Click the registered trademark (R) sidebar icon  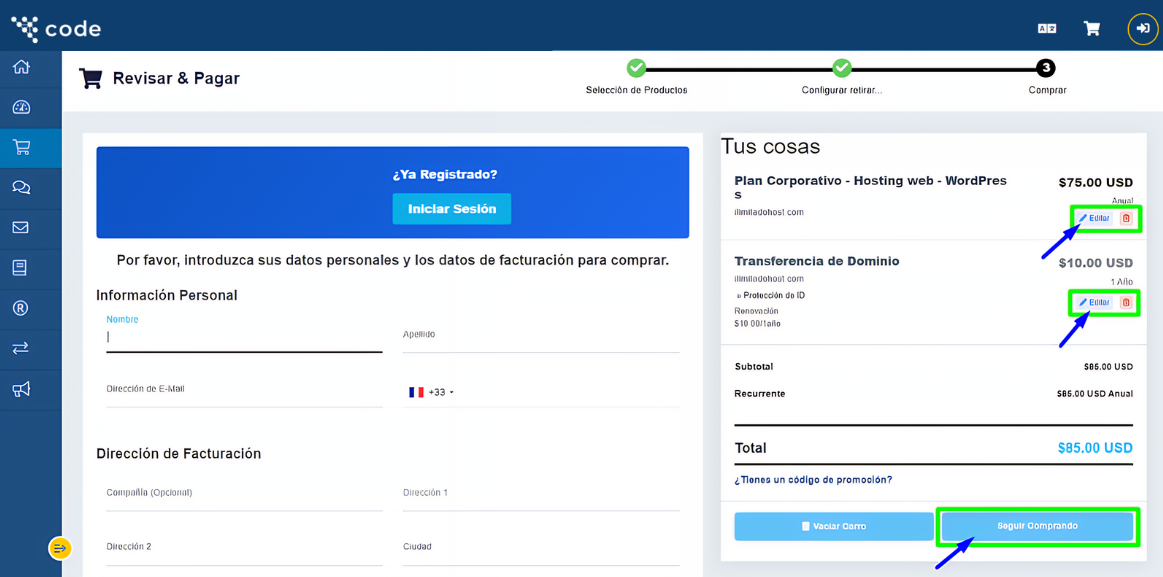[21, 308]
